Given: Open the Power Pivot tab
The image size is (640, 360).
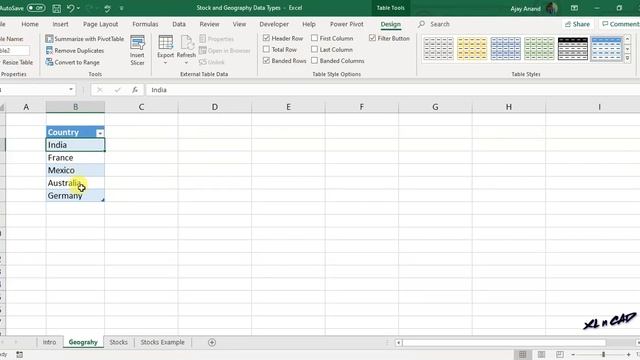Looking at the screenshot, I should coord(347,24).
